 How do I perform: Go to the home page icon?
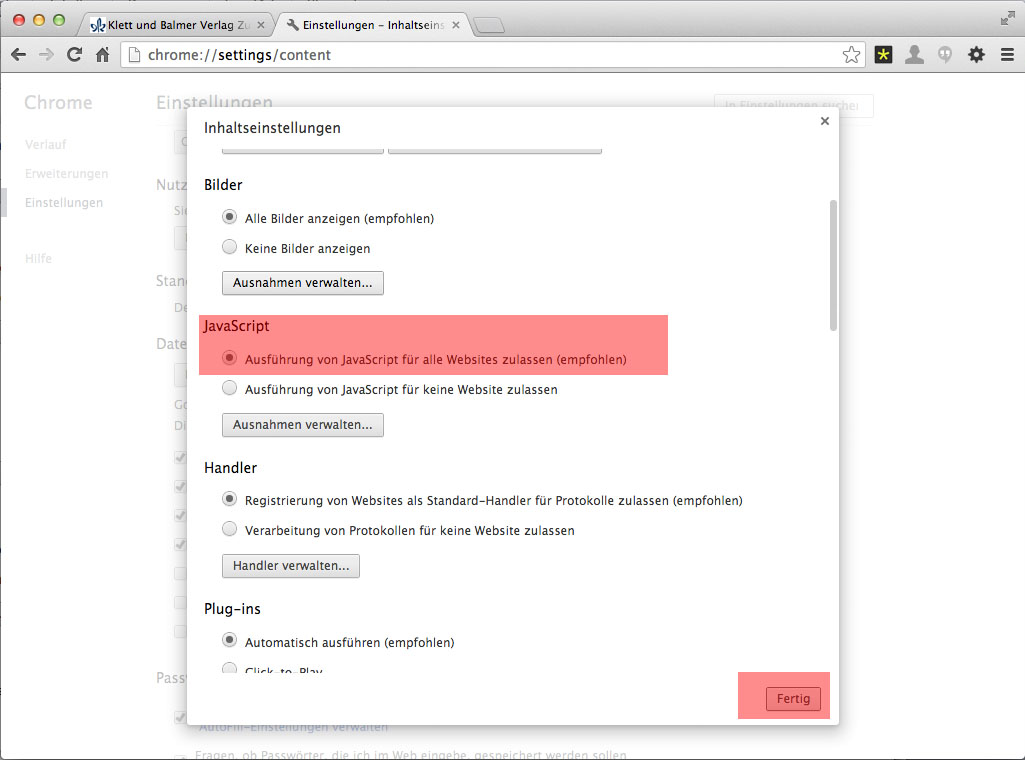[102, 55]
